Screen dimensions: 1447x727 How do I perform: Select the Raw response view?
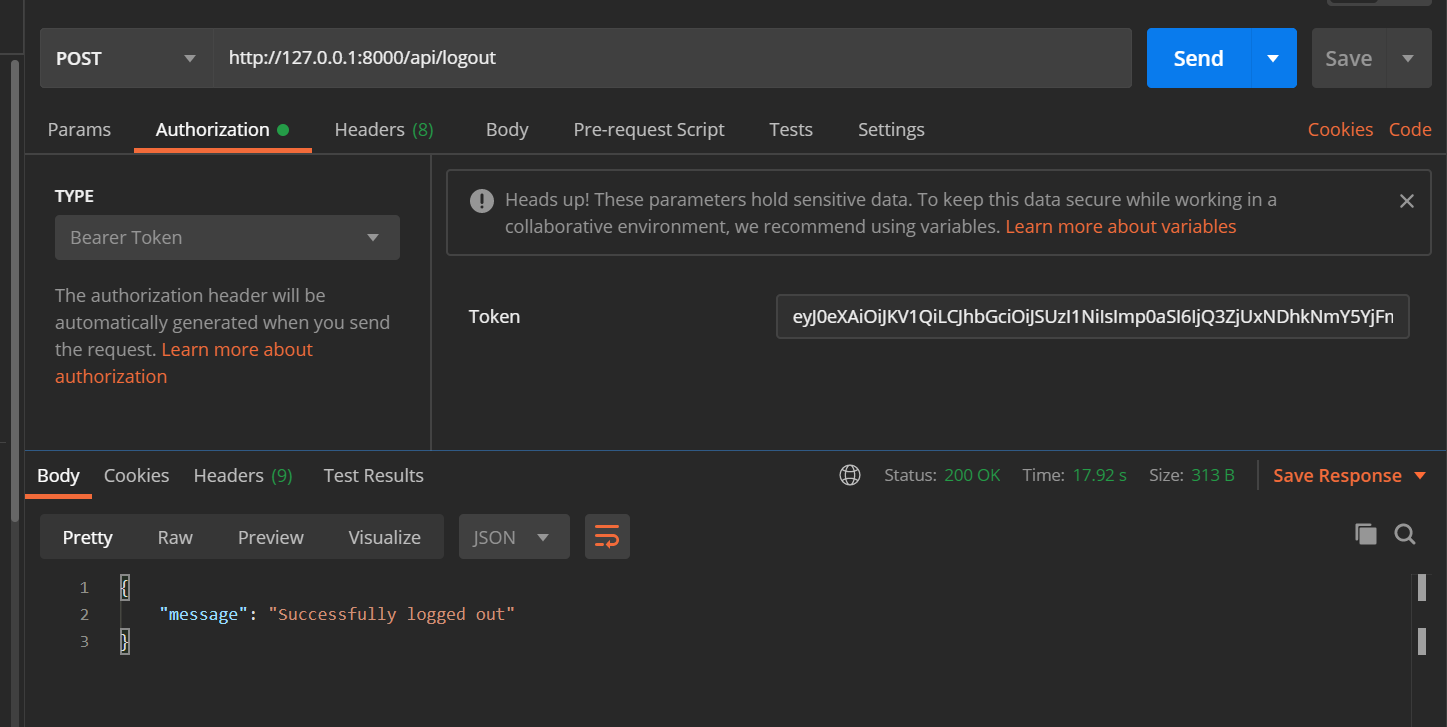click(174, 536)
